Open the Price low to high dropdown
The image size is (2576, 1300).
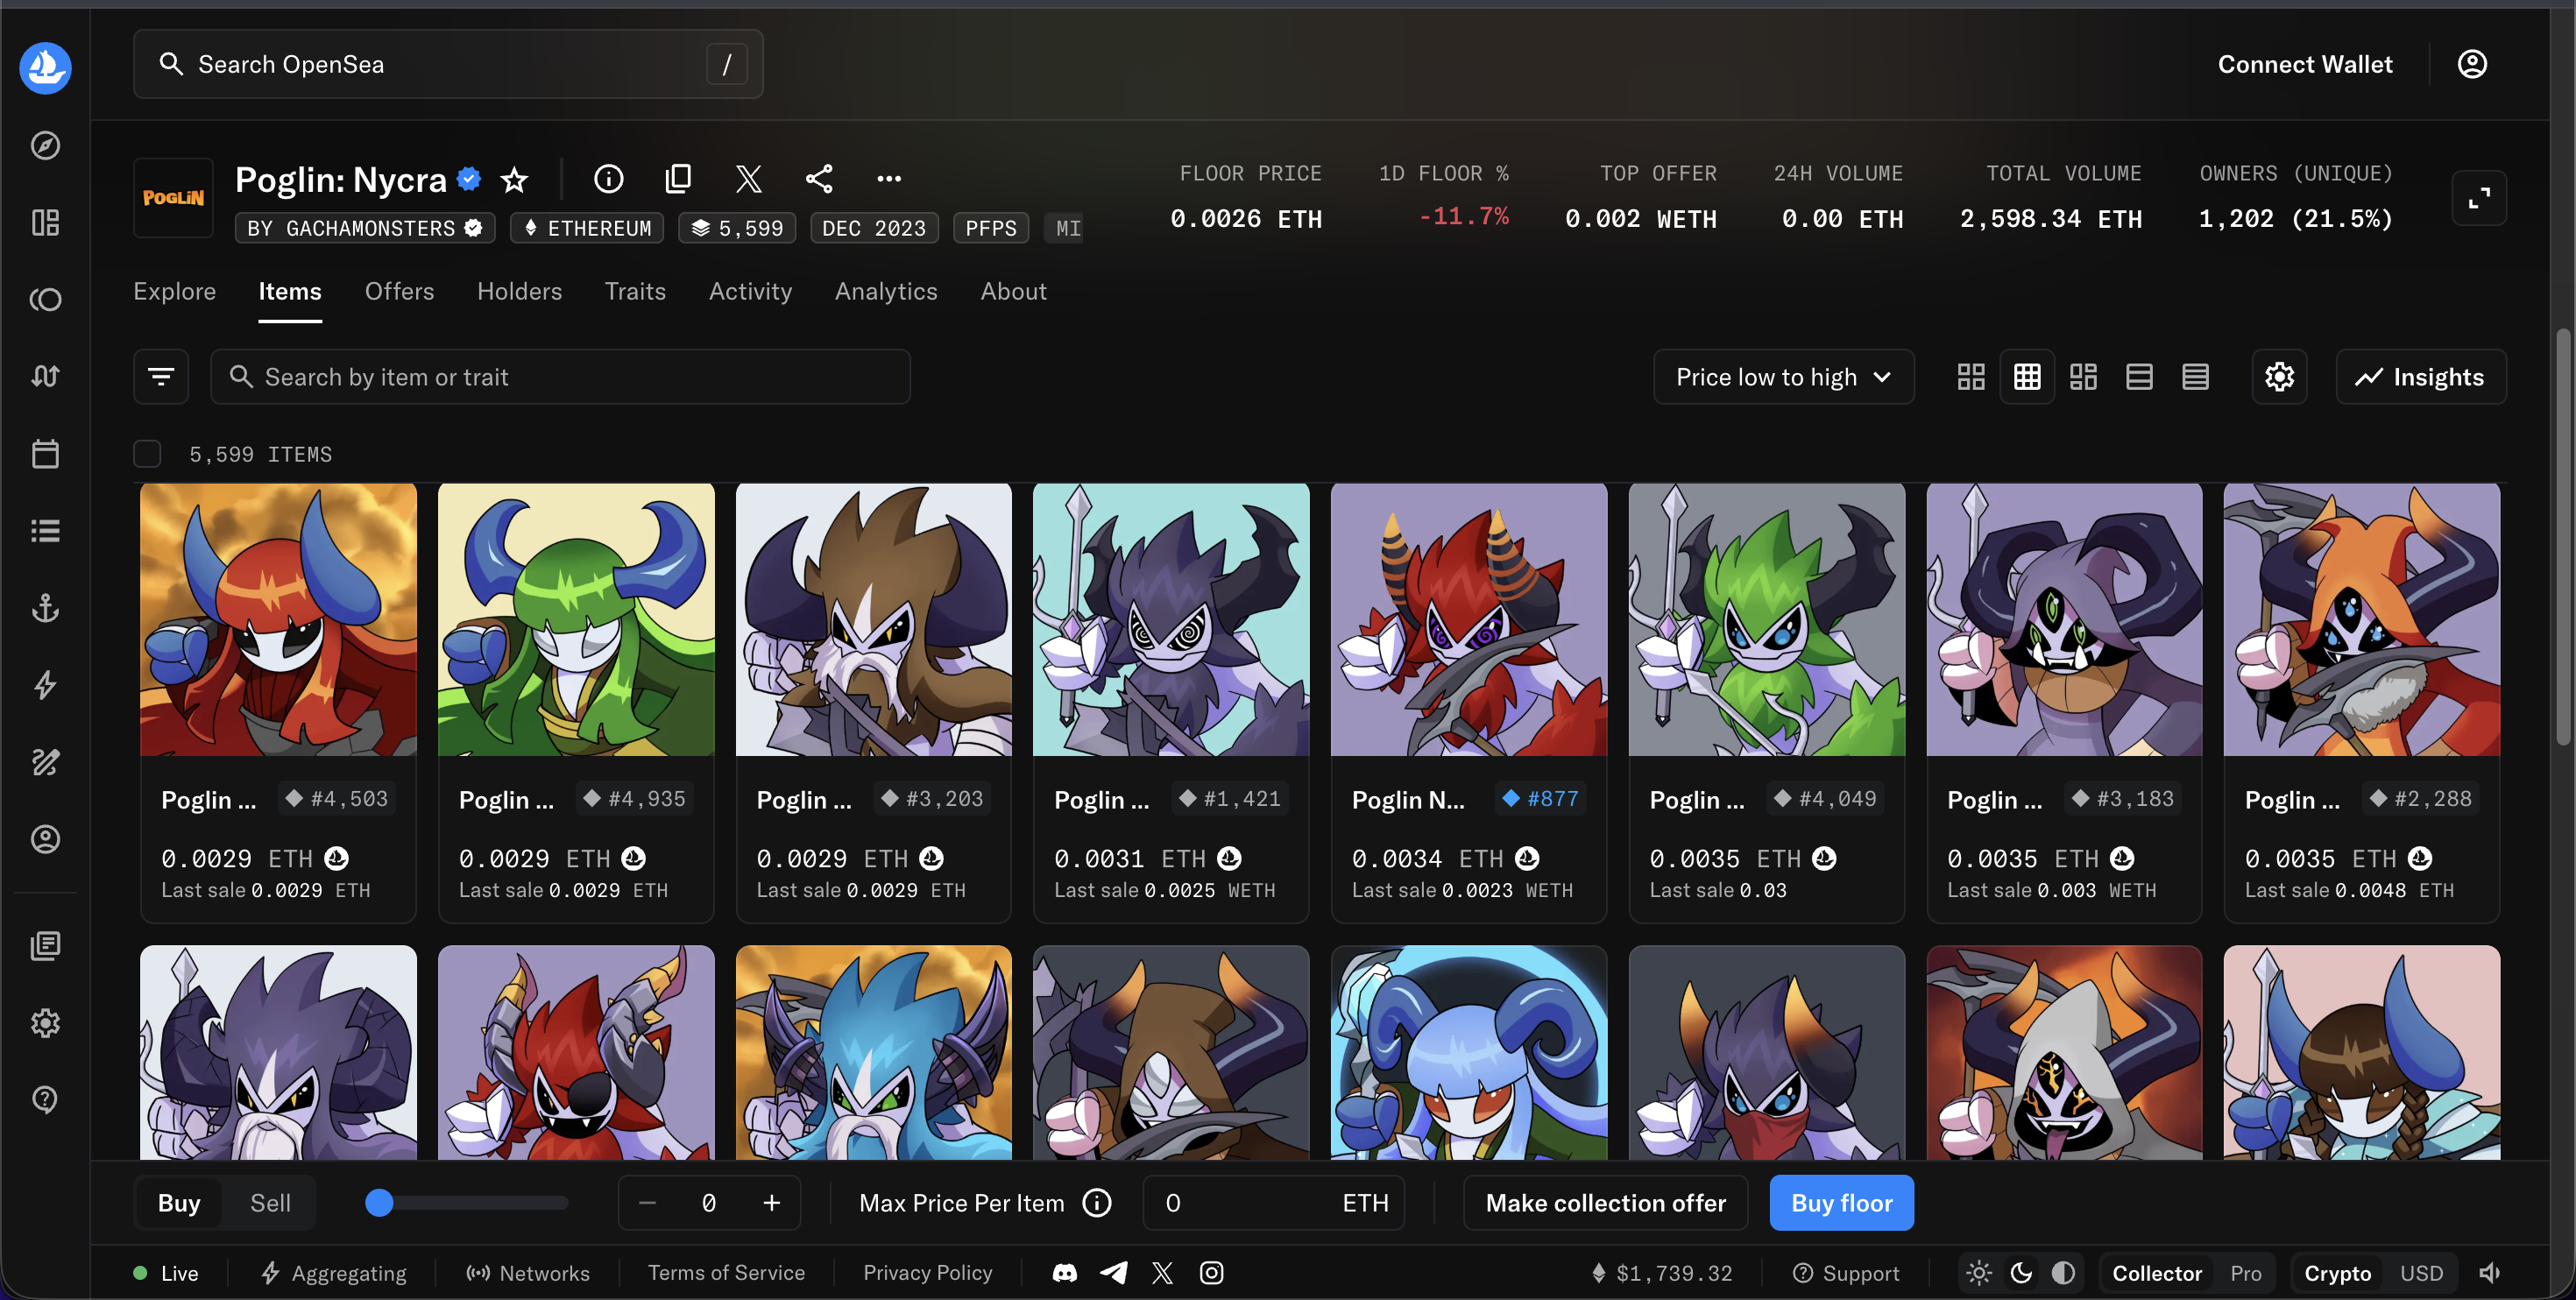[1783, 377]
